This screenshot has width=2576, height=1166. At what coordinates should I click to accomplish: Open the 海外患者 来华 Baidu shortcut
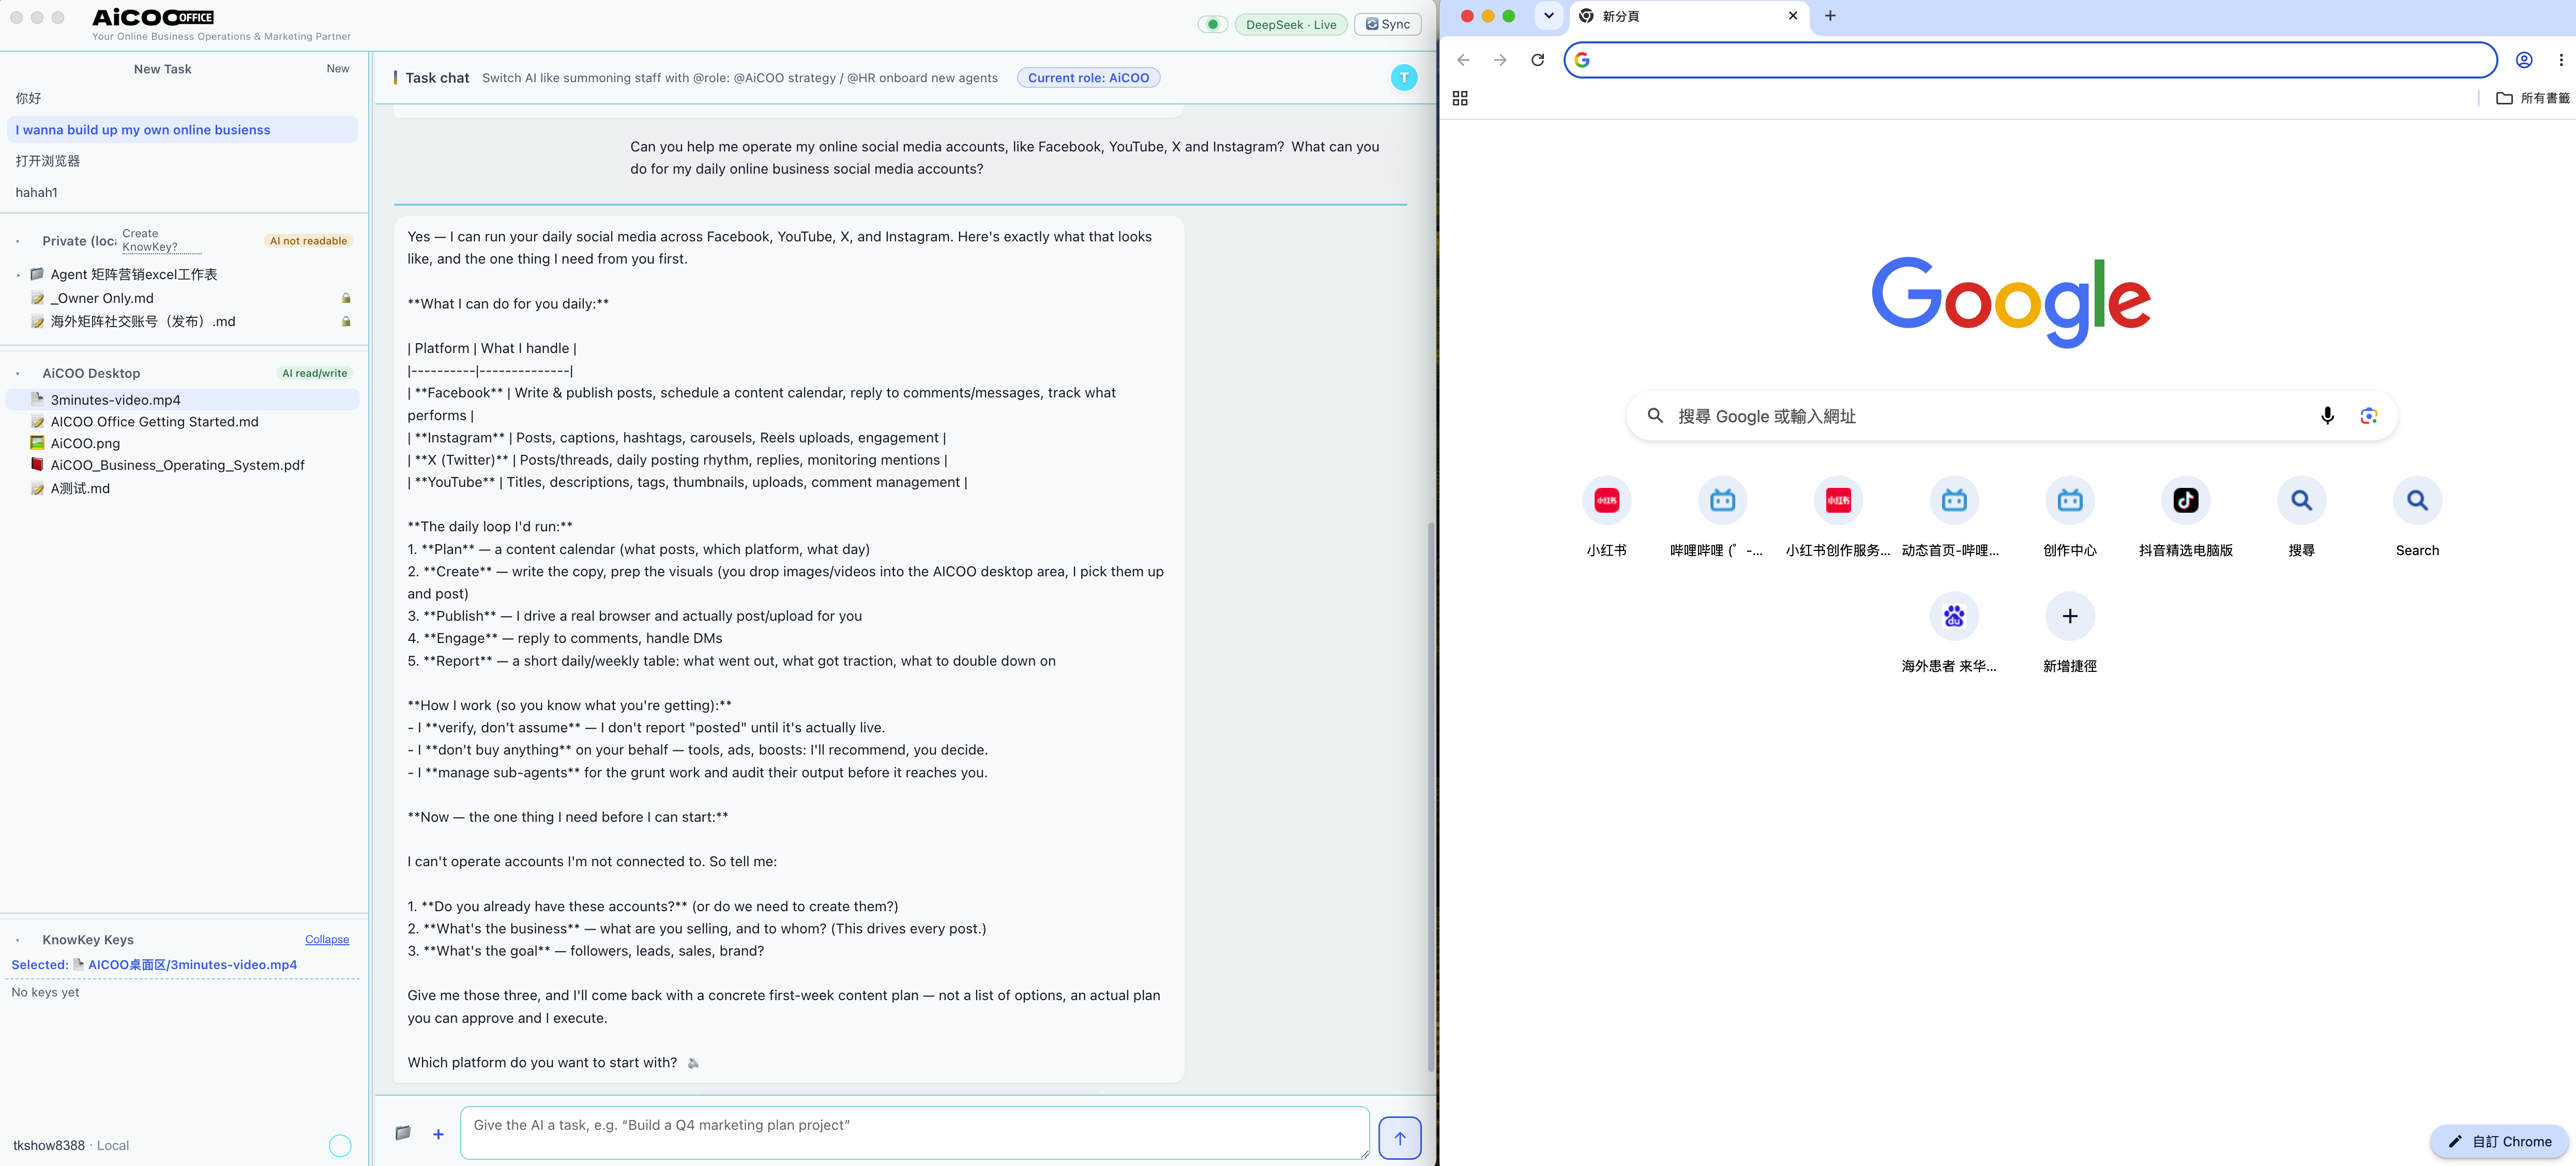tap(1953, 632)
